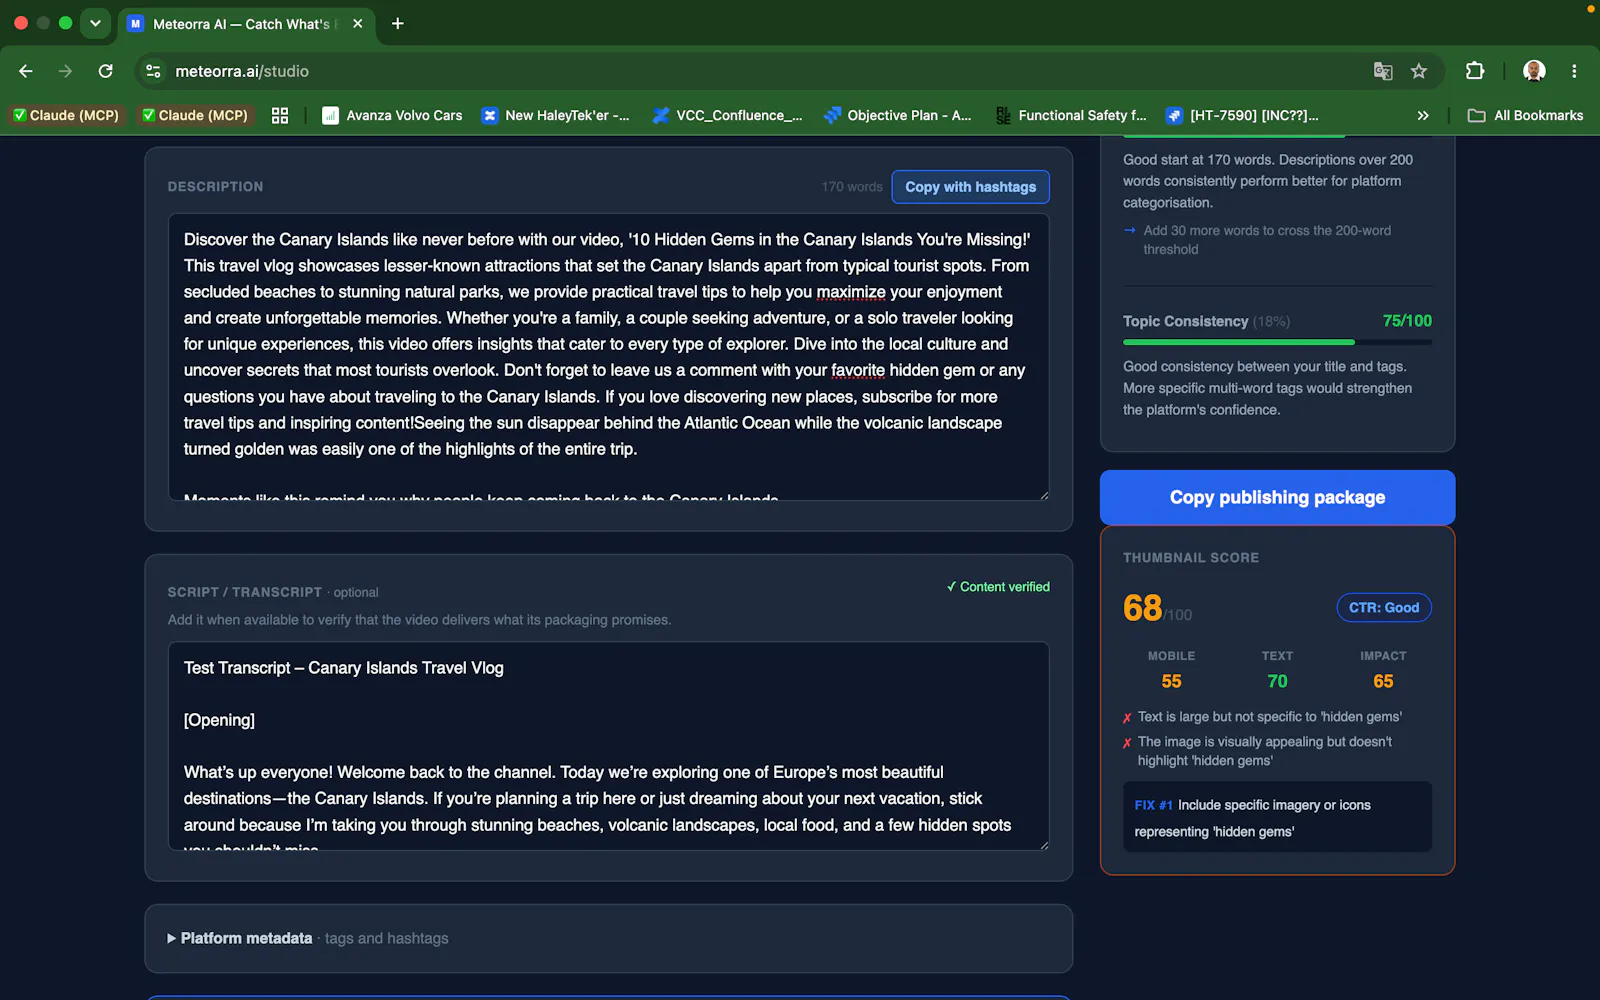
Task: Click the Transcript textarea resize handle
Action: point(1043,845)
